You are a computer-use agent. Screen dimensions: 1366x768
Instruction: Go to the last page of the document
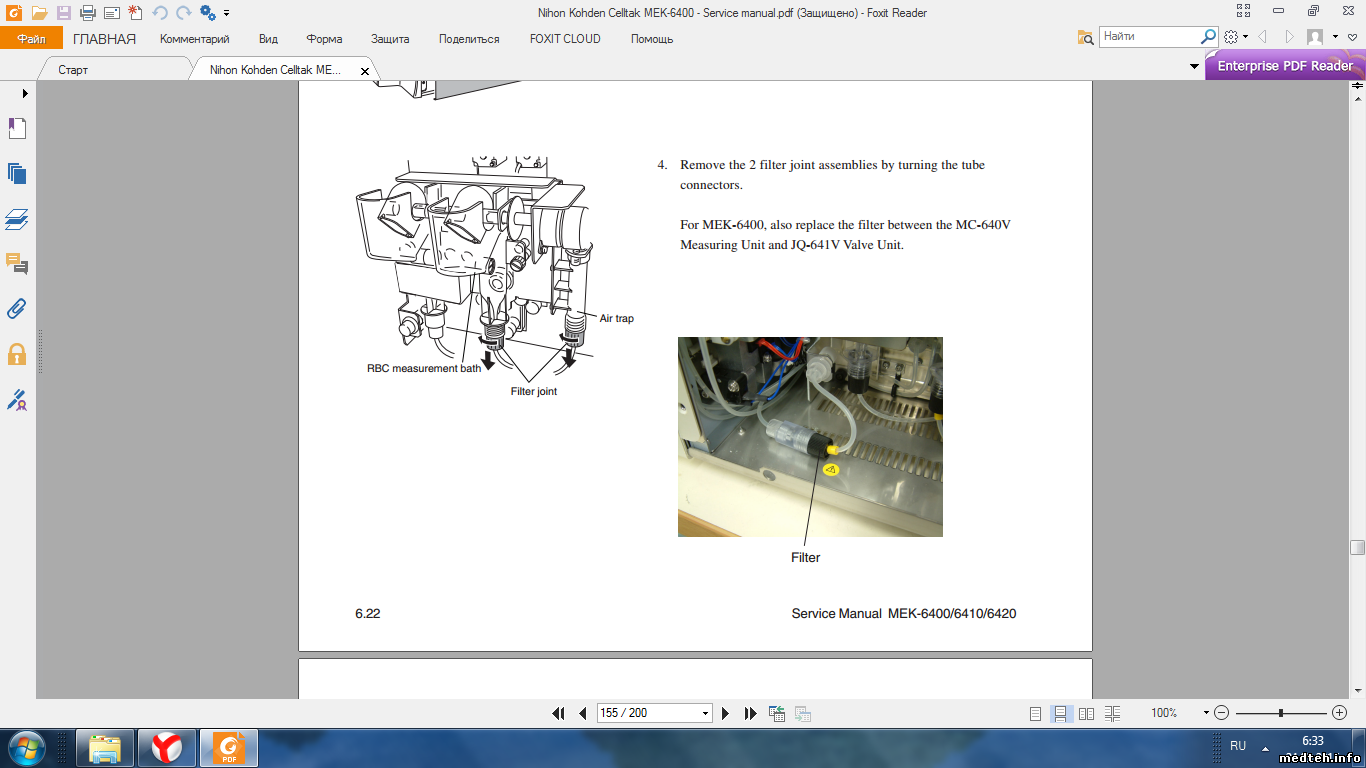[751, 713]
